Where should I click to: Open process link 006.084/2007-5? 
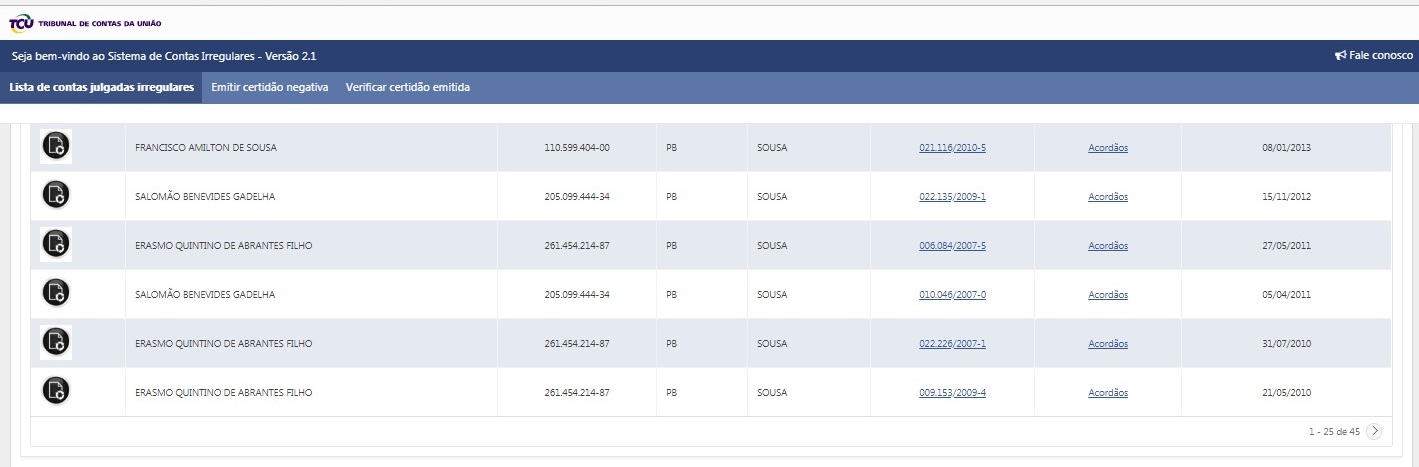[x=952, y=246]
